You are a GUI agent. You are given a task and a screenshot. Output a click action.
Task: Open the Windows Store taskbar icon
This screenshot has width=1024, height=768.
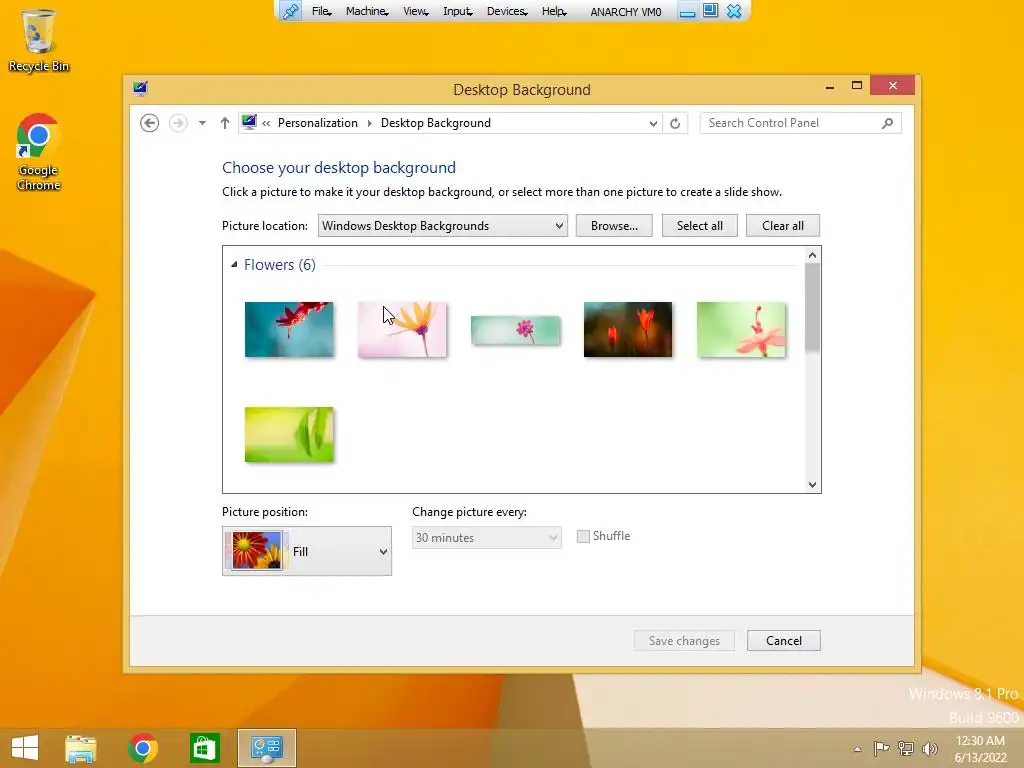click(204, 748)
